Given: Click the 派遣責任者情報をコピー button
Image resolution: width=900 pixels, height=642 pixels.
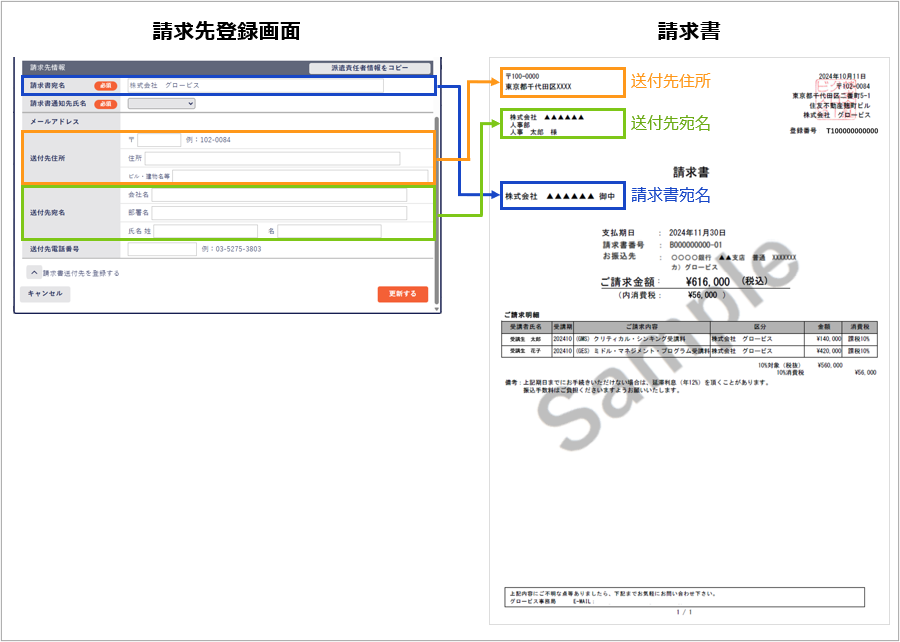Looking at the screenshot, I should tap(369, 68).
